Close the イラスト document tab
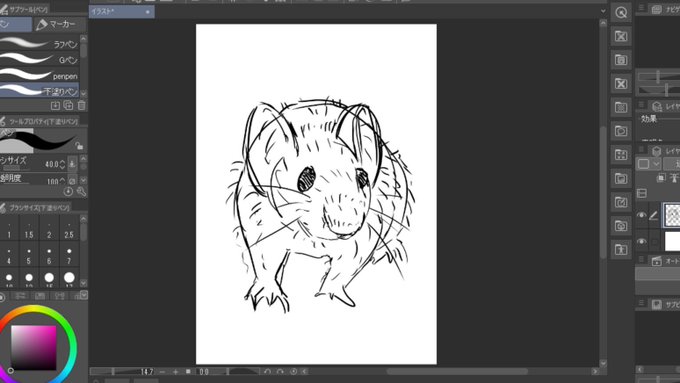680x383 pixels. [x=147, y=12]
